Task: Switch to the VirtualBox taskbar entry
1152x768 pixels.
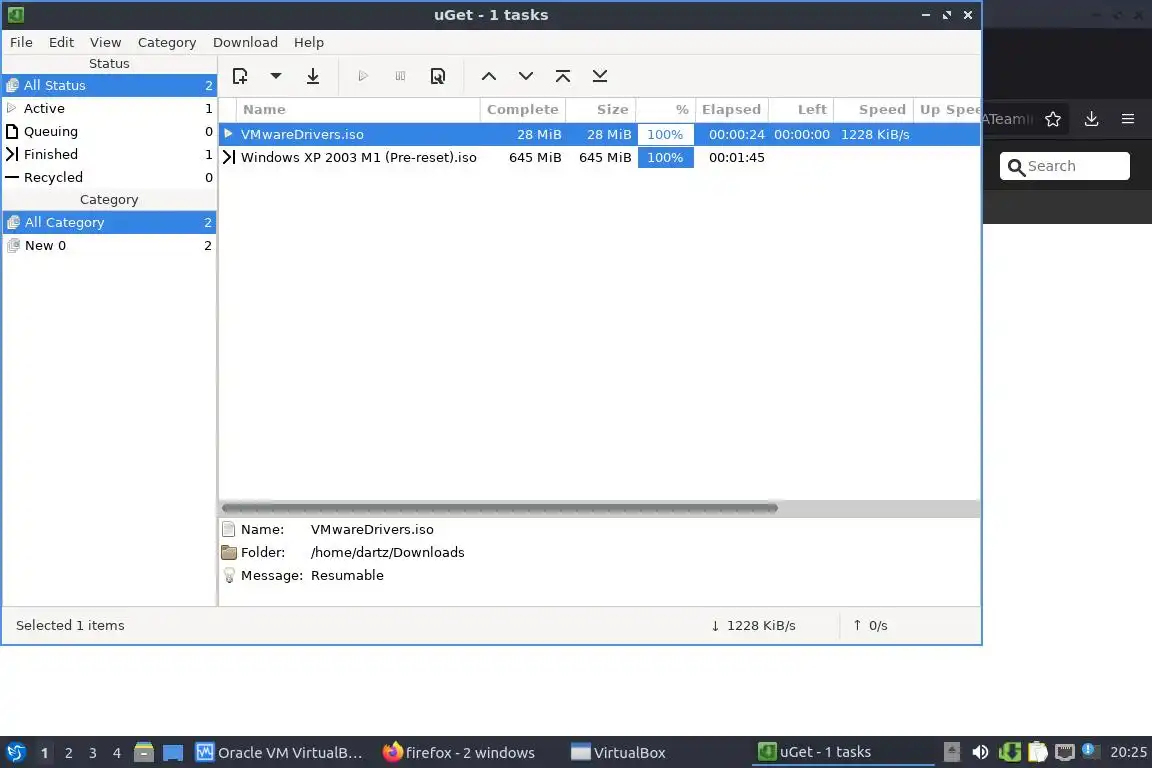Action: (619, 753)
